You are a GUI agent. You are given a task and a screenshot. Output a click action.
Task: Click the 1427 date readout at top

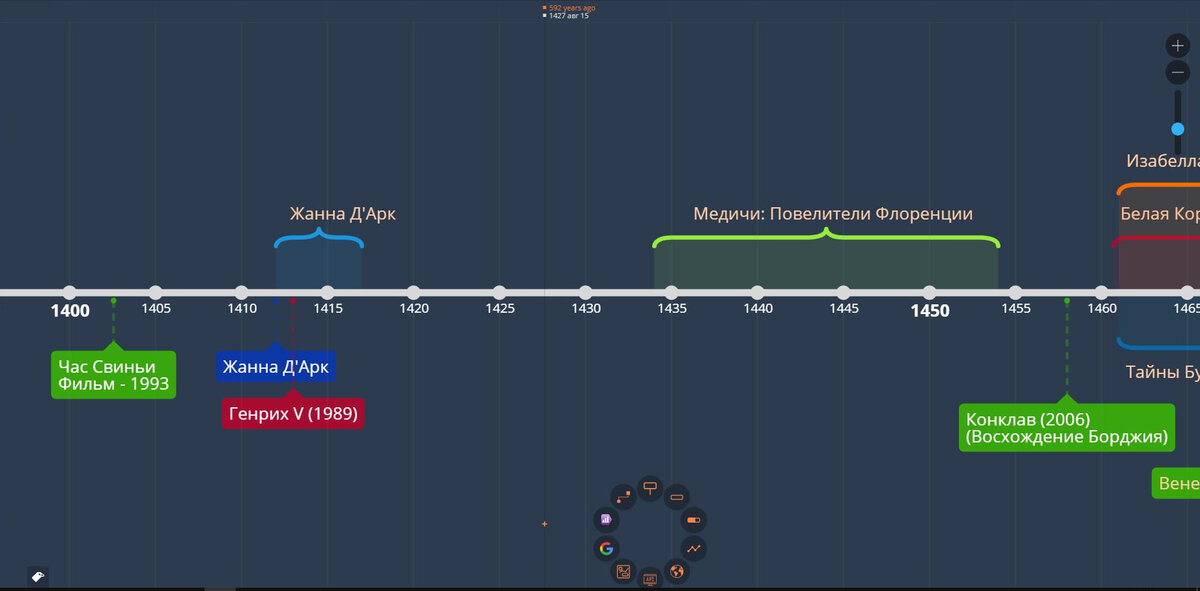coord(569,16)
